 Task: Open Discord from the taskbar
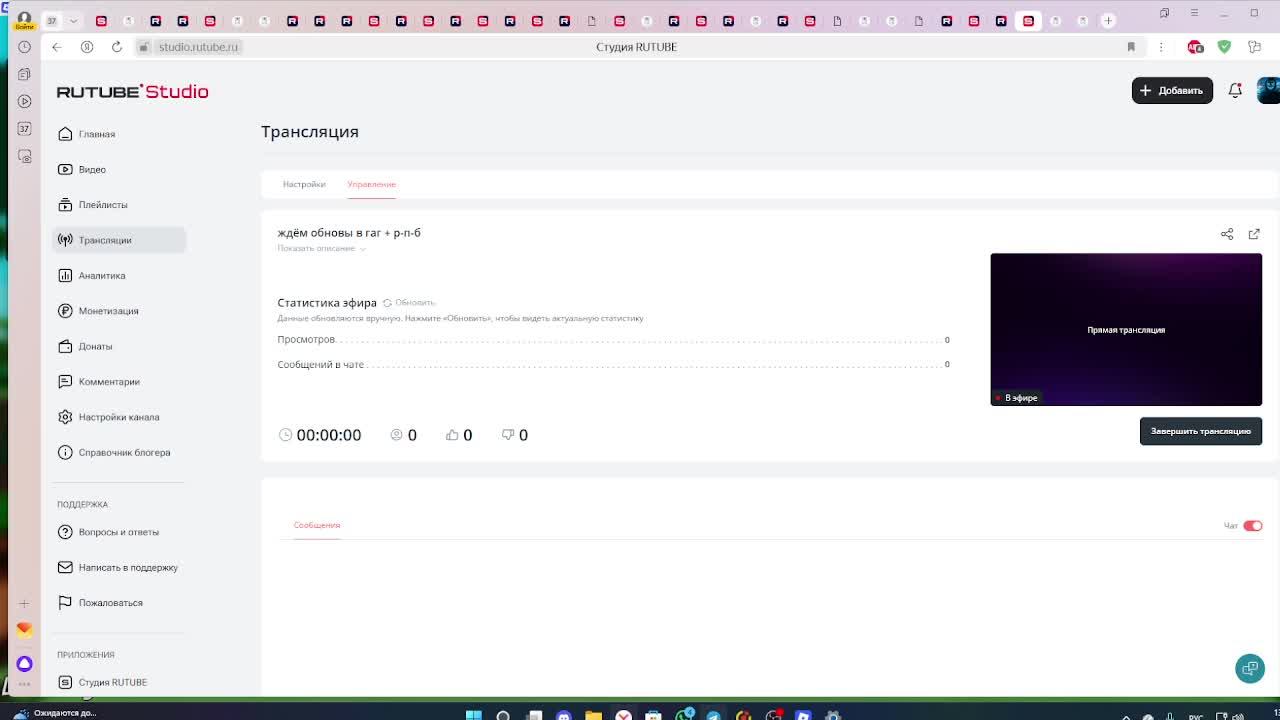[x=563, y=715]
